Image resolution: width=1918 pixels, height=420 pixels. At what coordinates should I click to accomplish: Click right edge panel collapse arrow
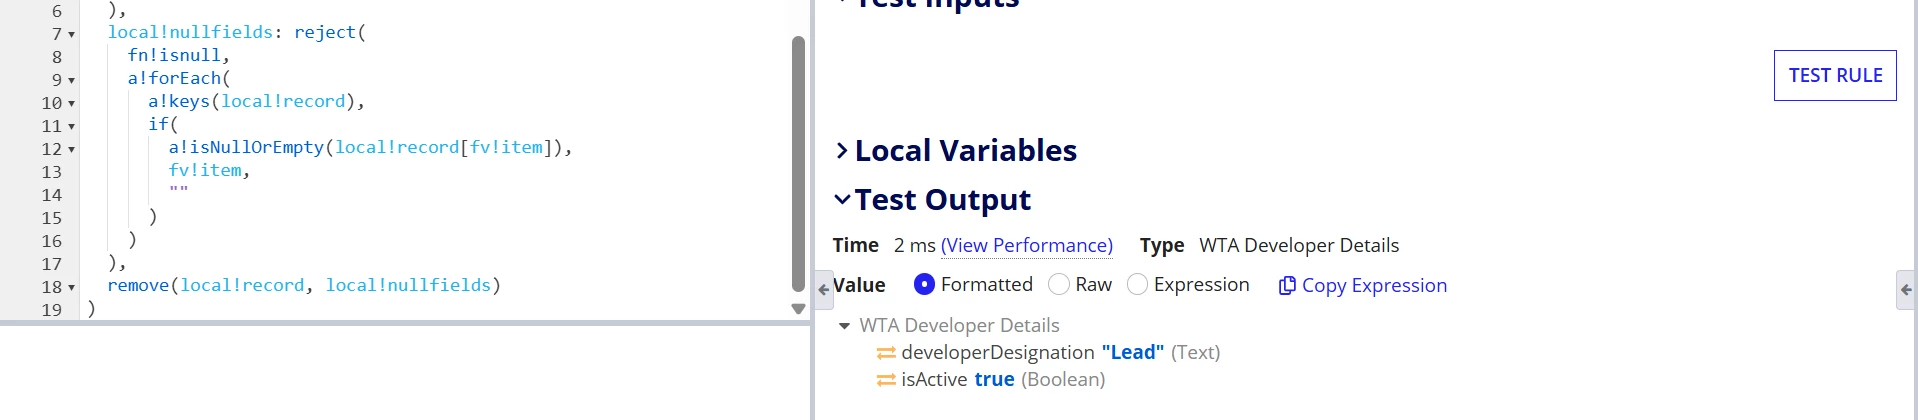[1906, 290]
